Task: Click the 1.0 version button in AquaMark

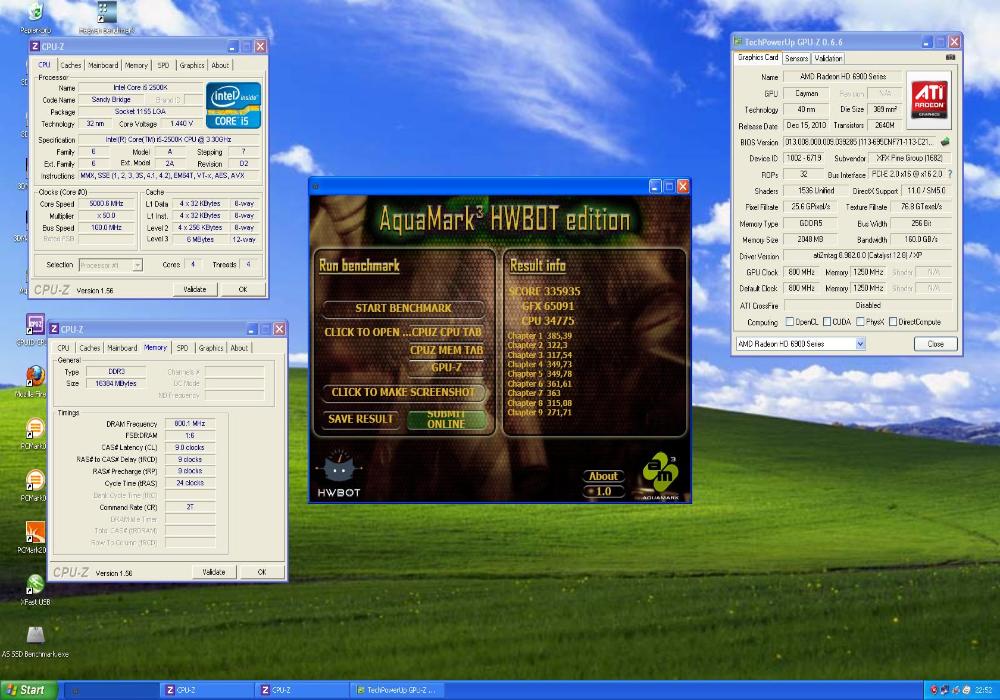Action: [x=603, y=492]
